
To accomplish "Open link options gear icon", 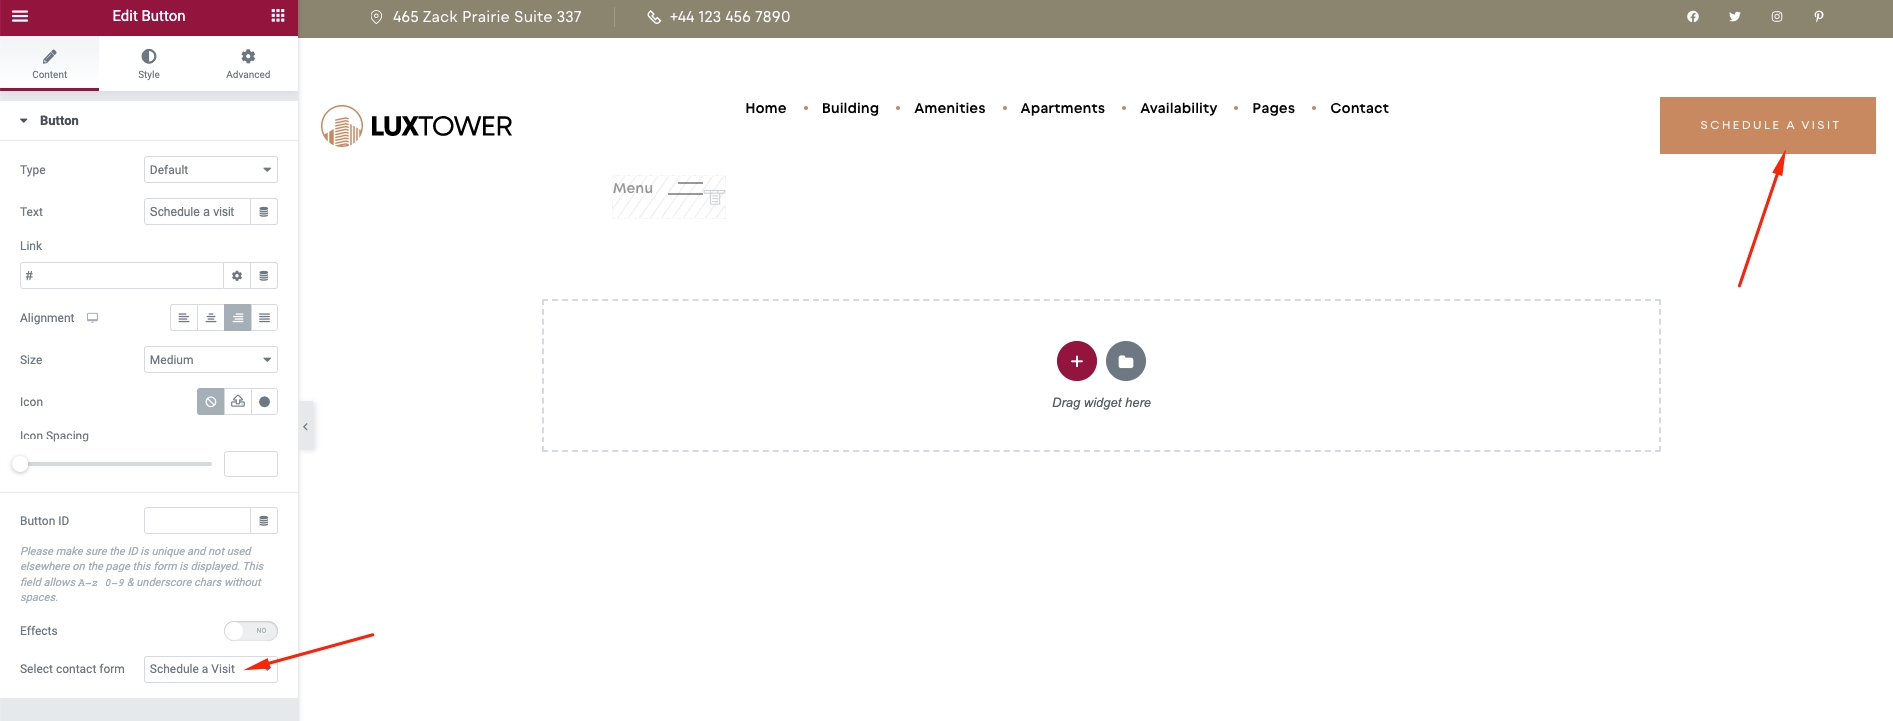I will (237, 276).
